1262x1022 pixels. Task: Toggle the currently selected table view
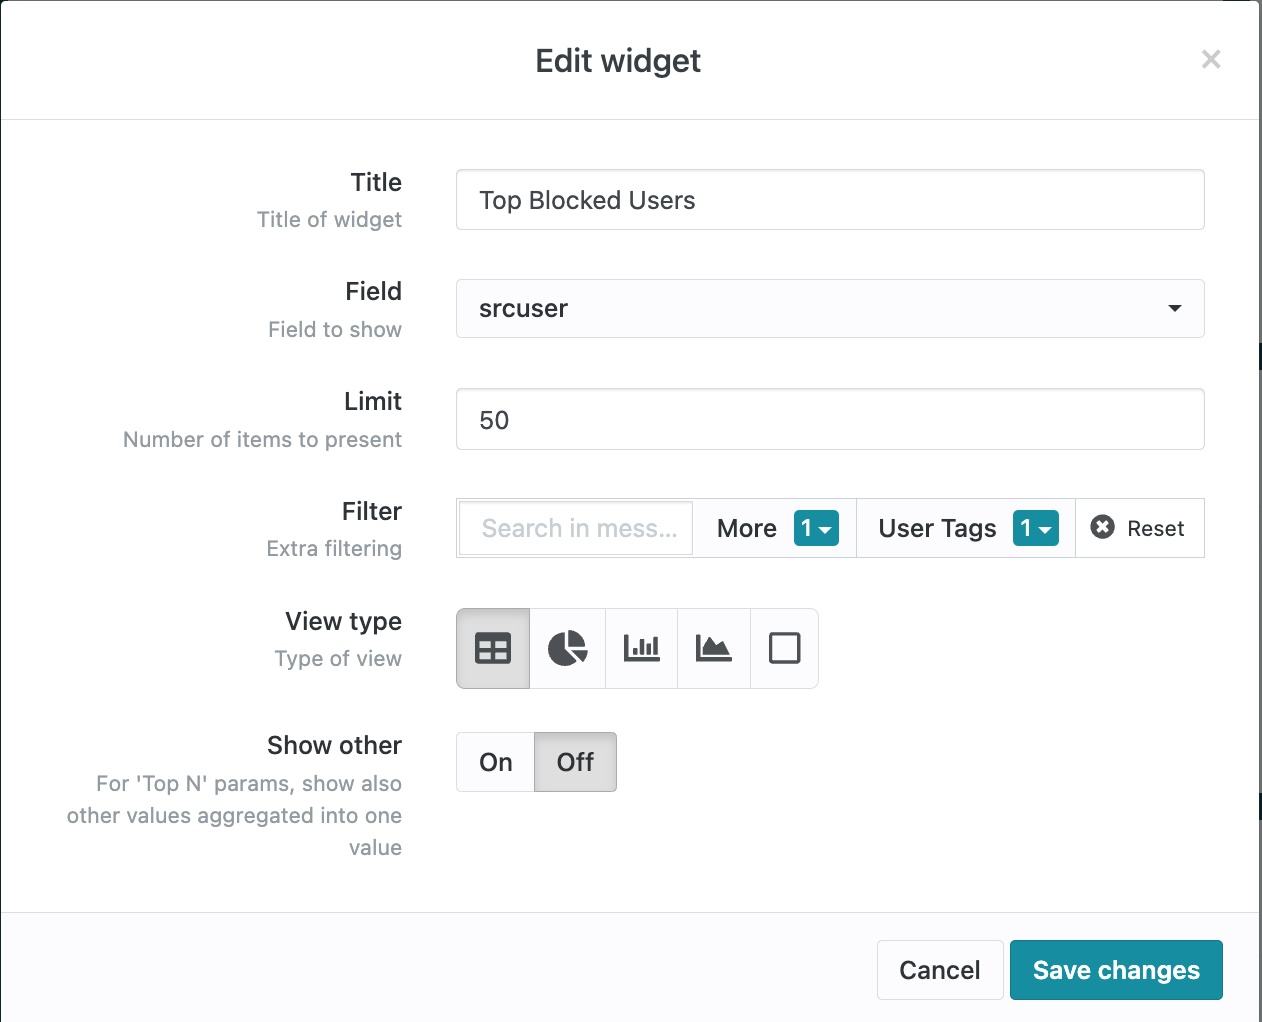click(x=492, y=648)
